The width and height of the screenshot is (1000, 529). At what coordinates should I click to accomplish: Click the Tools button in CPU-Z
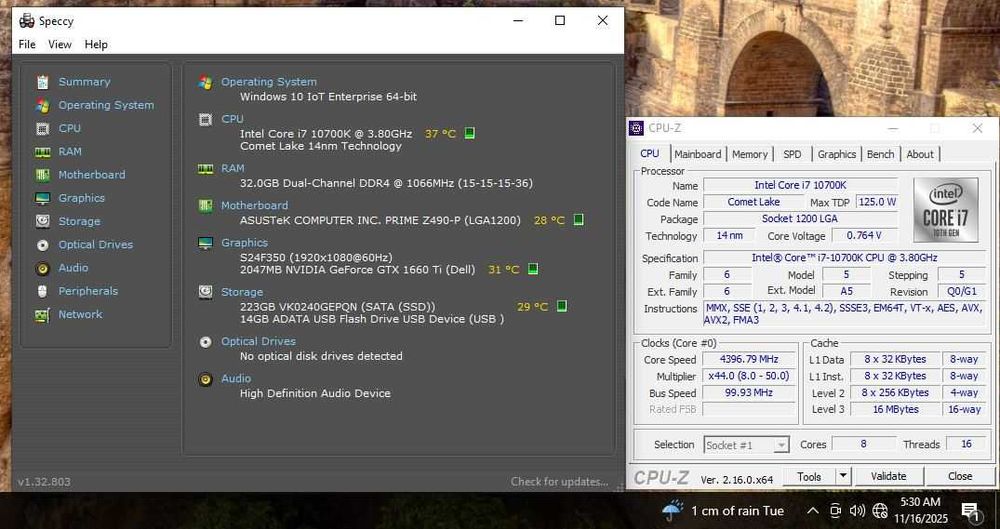coord(809,476)
